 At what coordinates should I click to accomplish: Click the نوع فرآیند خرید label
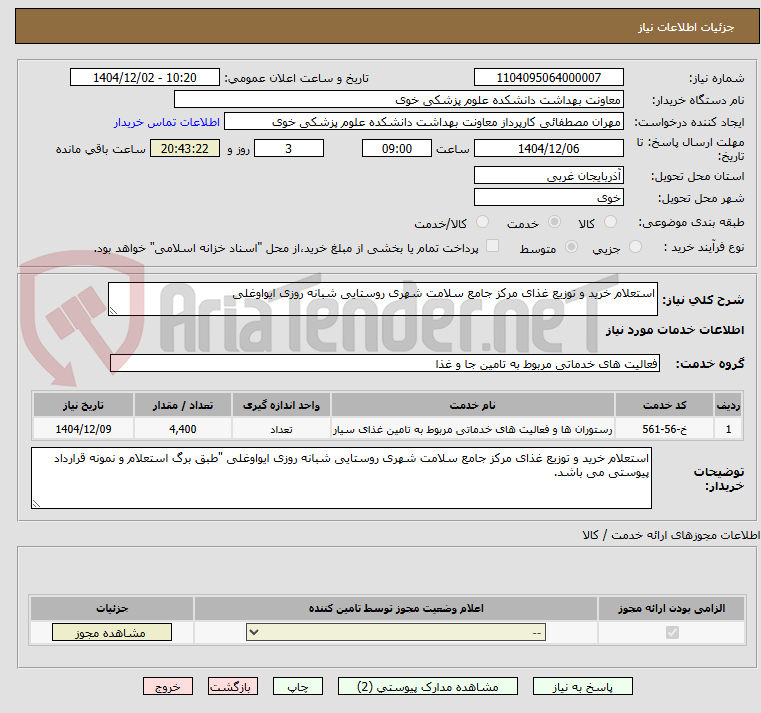tap(704, 248)
